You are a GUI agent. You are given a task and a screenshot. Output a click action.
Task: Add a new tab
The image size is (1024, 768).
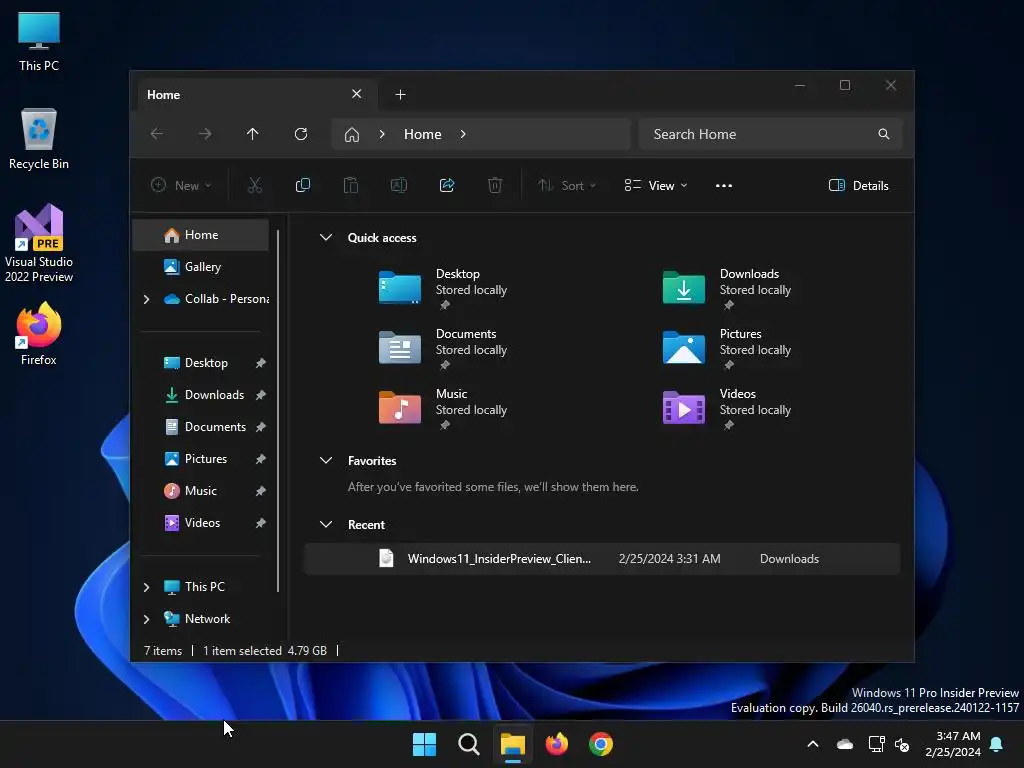point(400,95)
